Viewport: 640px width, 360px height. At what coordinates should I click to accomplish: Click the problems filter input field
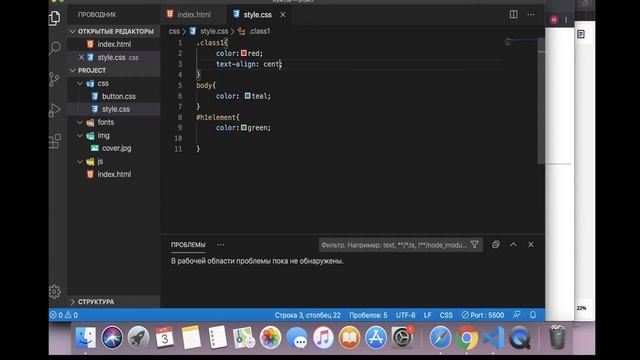click(394, 245)
